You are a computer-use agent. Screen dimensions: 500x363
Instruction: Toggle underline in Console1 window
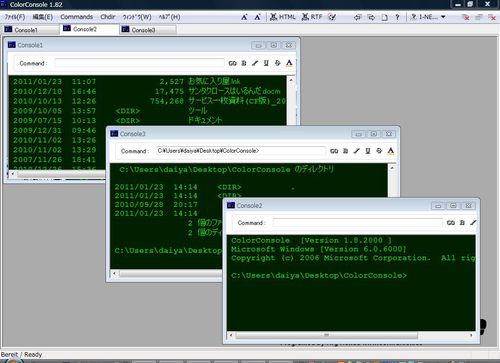pyautogui.click(x=266, y=63)
